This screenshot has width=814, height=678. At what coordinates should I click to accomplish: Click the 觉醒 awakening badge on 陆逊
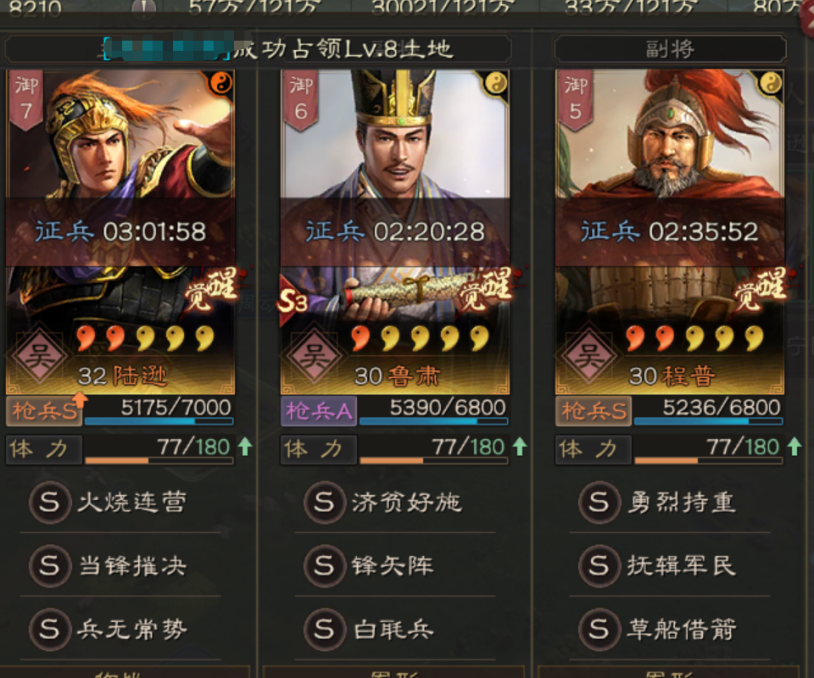point(211,290)
